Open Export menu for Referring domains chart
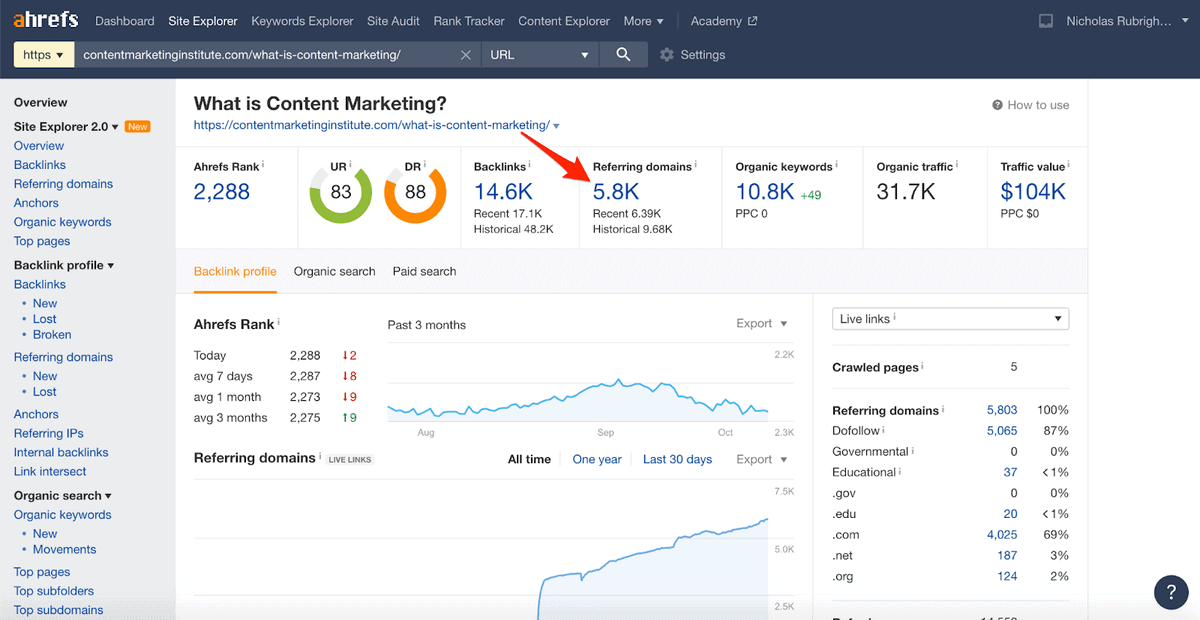This screenshot has width=1200, height=620. [x=762, y=460]
